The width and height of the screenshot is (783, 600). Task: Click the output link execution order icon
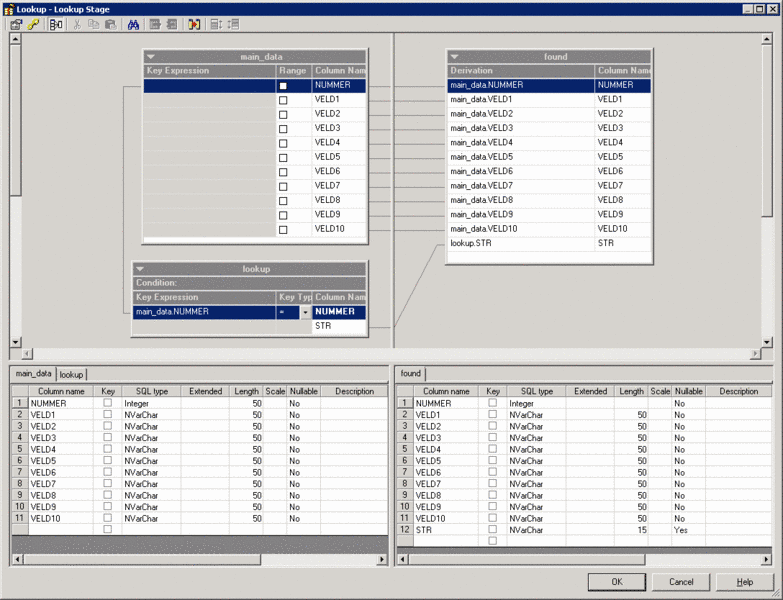click(x=233, y=24)
